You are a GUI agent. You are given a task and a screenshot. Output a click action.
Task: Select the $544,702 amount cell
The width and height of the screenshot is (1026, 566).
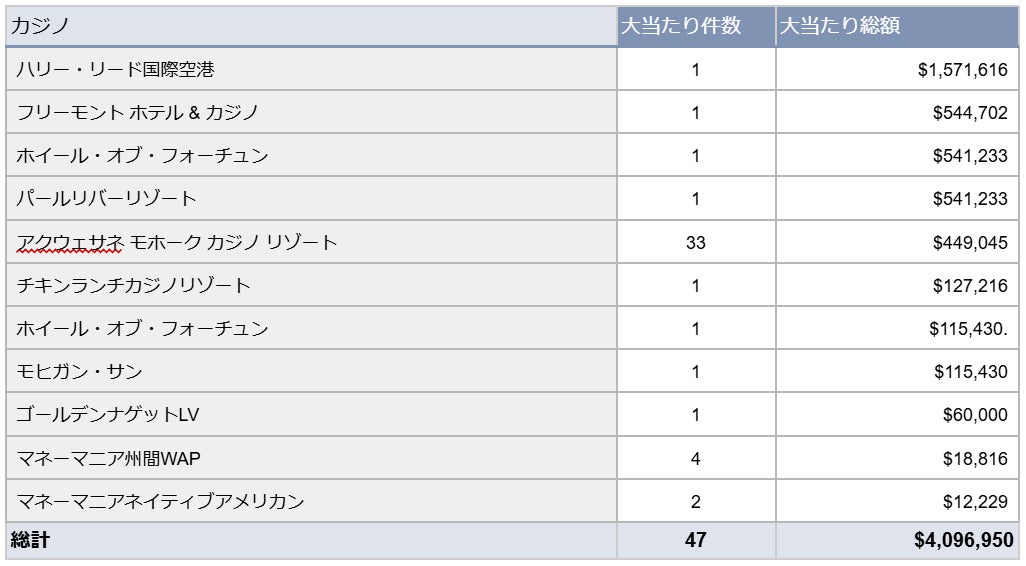969,113
